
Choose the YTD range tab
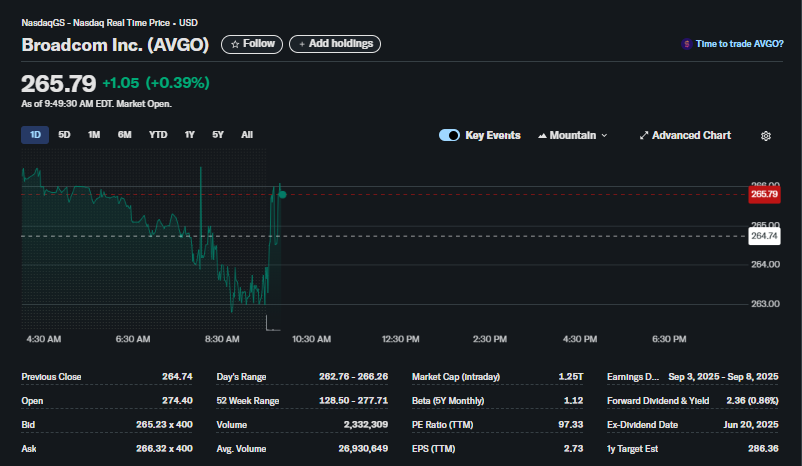pos(158,135)
